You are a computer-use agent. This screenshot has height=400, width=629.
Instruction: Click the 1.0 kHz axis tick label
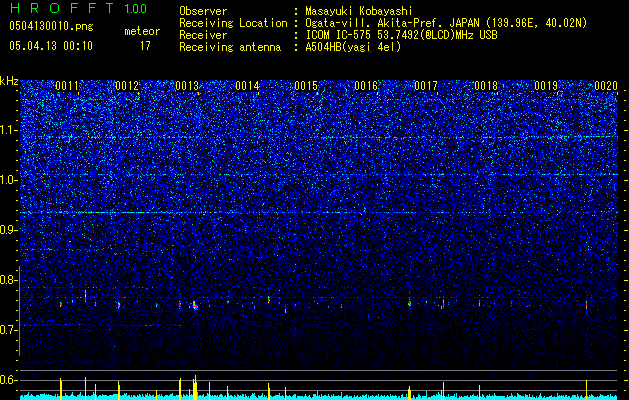click(9, 180)
